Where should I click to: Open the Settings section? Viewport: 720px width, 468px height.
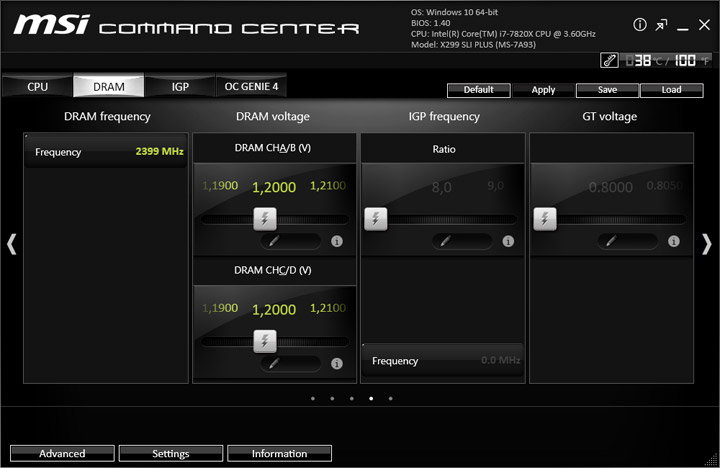click(171, 453)
